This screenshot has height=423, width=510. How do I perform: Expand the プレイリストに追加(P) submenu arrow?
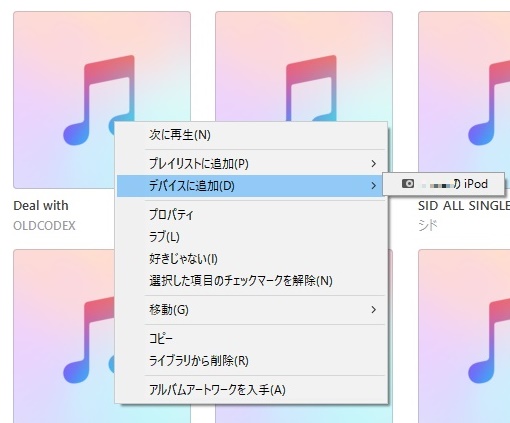[x=374, y=164]
